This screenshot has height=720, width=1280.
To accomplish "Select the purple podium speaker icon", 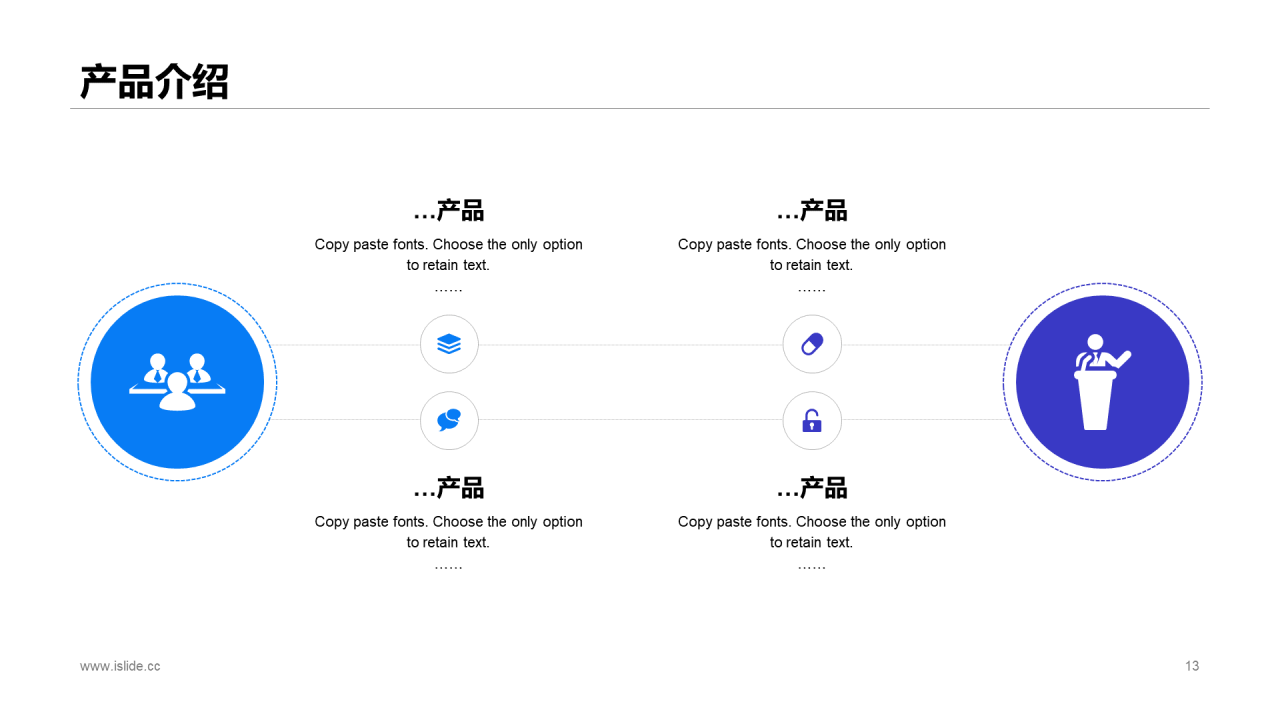I will tap(1102, 382).
